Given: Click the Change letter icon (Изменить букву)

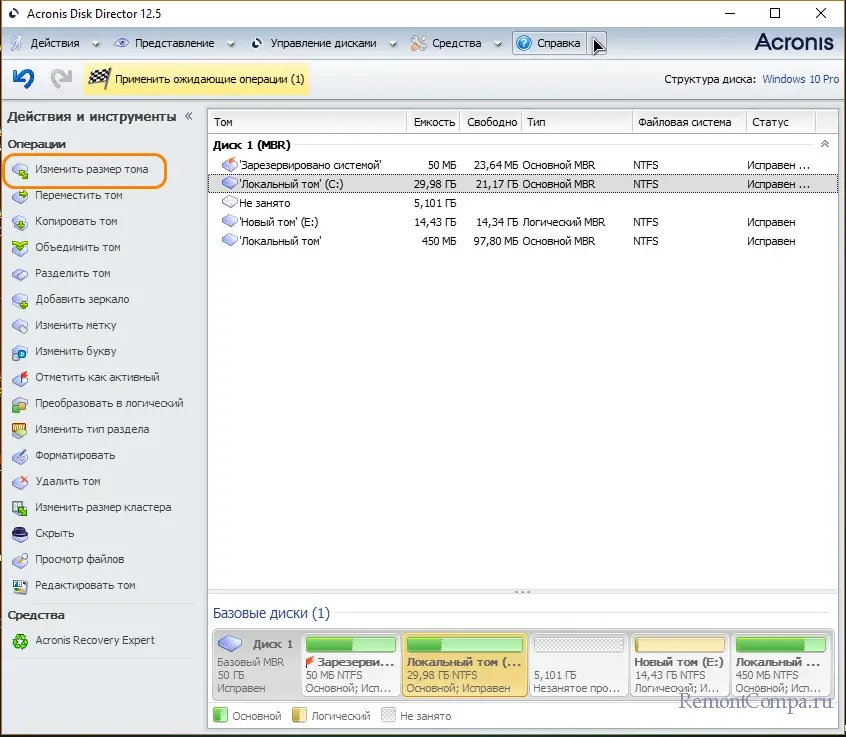Looking at the screenshot, I should pos(20,352).
